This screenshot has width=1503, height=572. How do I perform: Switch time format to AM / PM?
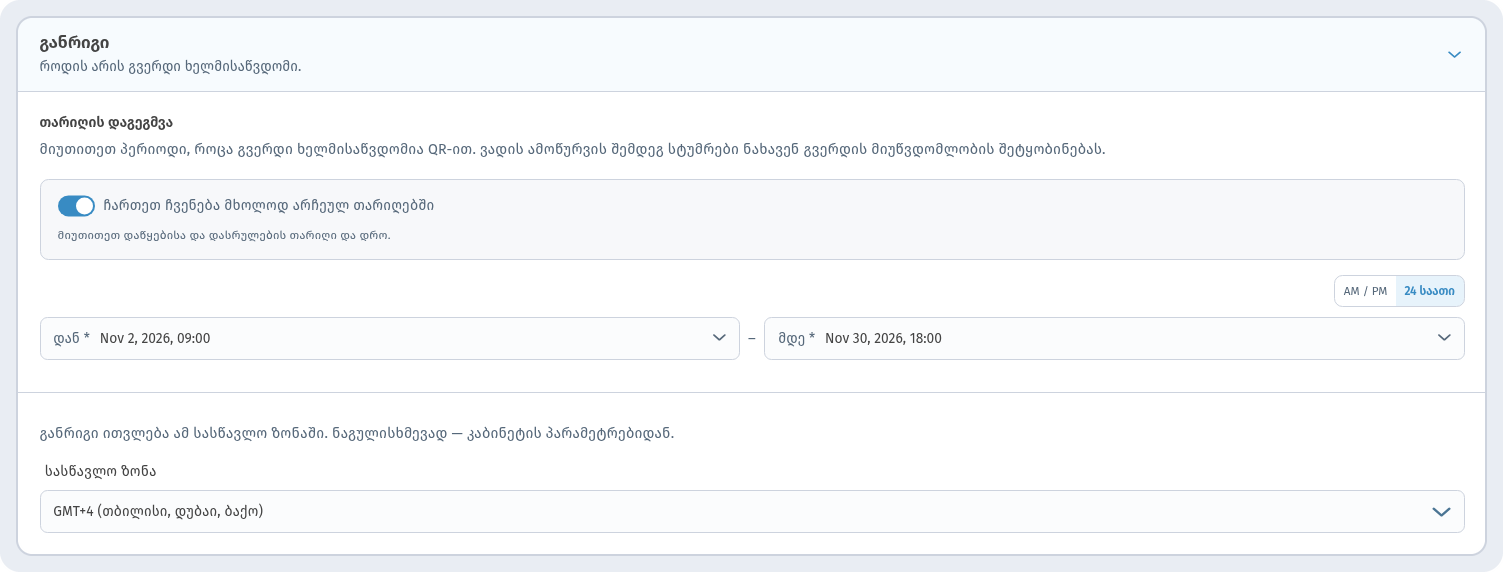point(1365,291)
